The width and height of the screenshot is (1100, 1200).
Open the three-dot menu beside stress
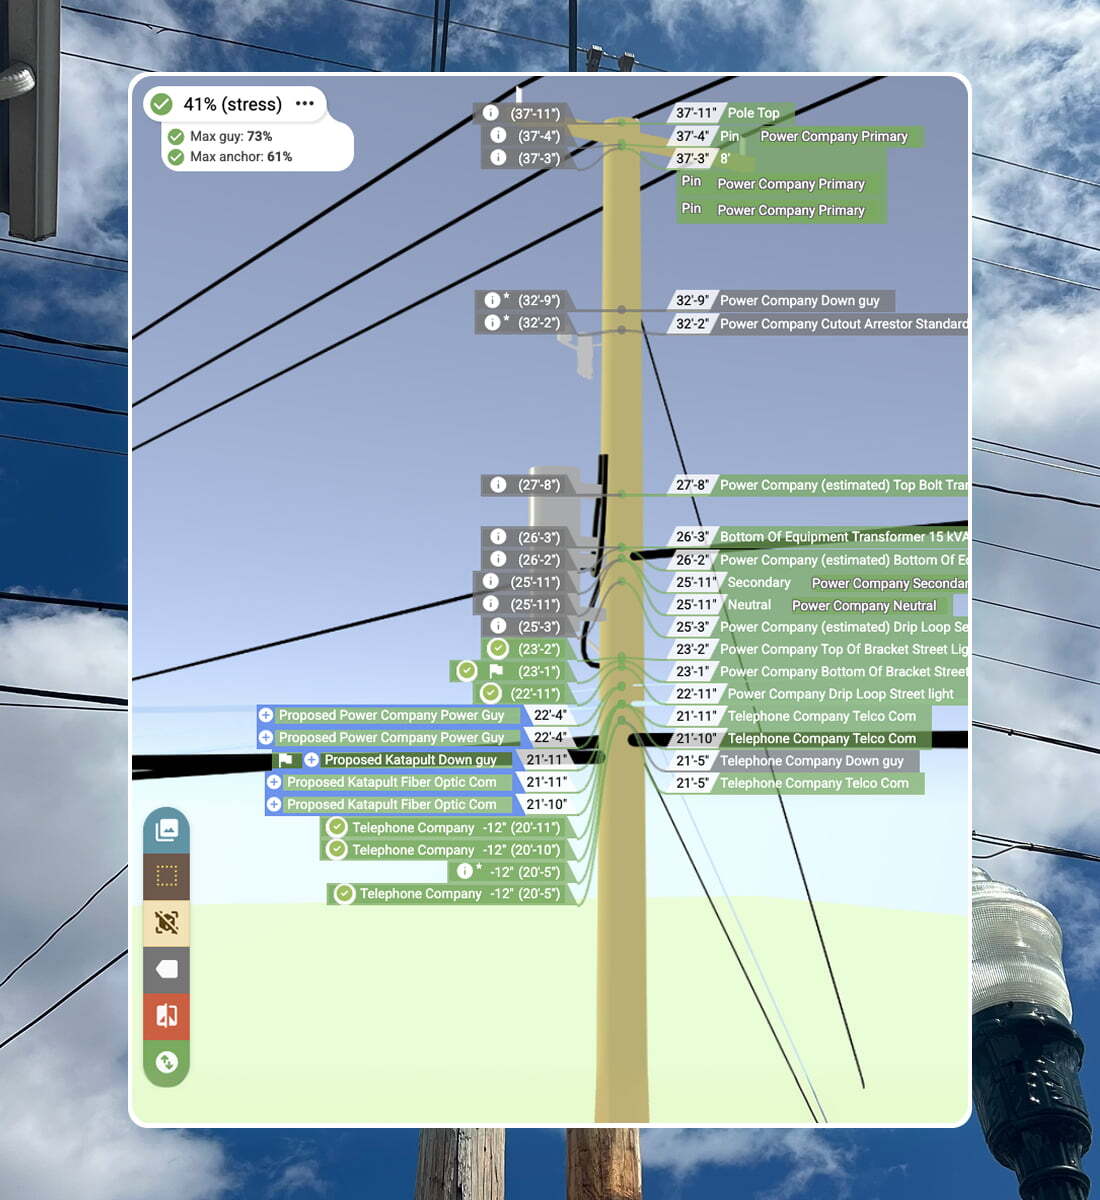(305, 104)
